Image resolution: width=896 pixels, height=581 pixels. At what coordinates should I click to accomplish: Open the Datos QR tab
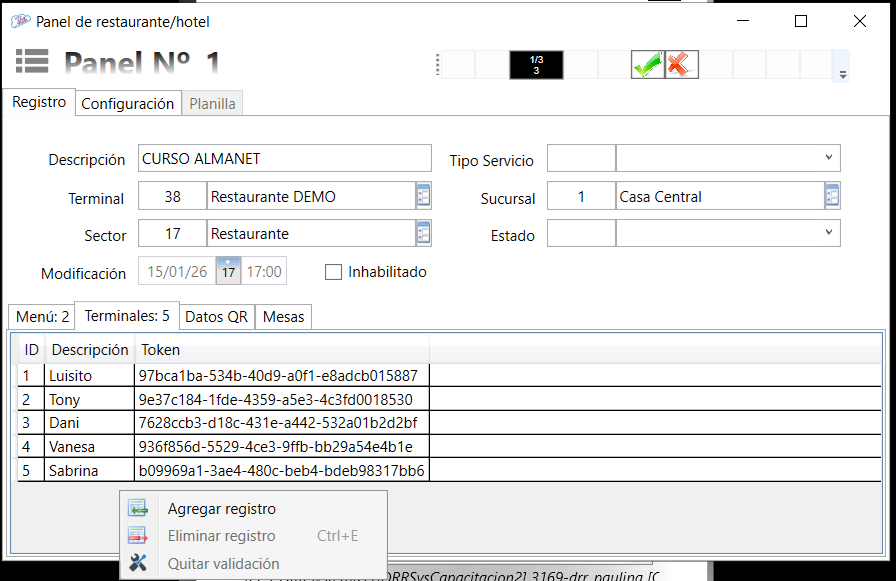217,317
